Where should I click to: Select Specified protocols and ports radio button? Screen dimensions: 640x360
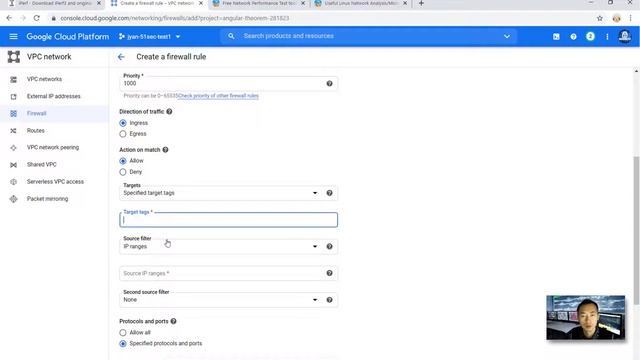pyautogui.click(x=123, y=344)
